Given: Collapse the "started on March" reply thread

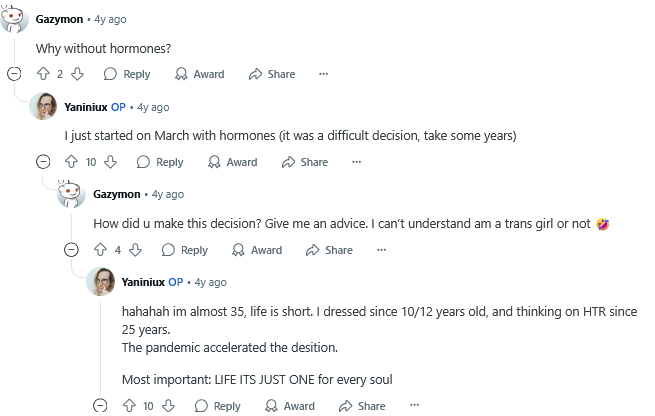Looking at the screenshot, I should click(x=43, y=162).
